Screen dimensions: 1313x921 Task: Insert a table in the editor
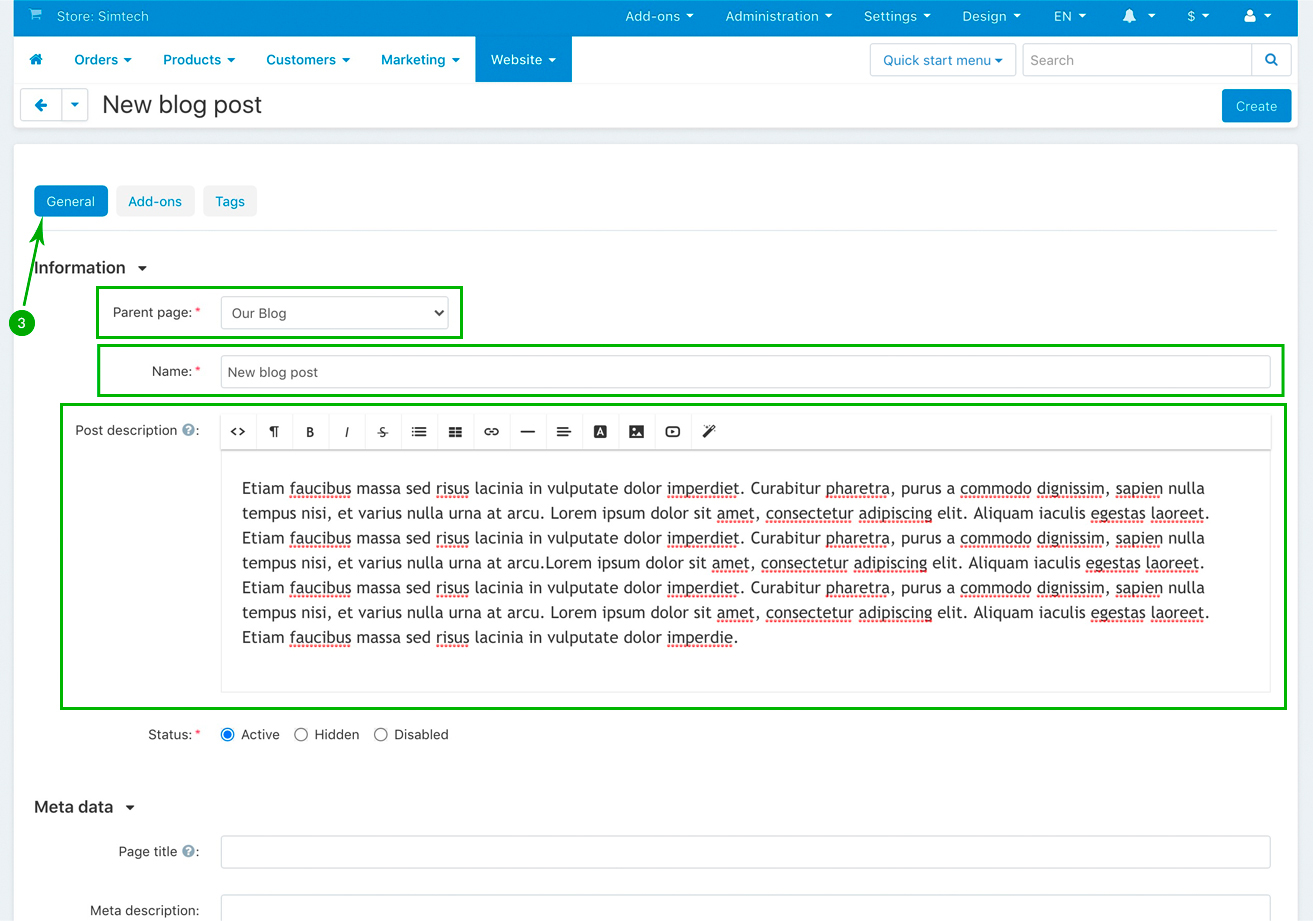click(x=455, y=432)
